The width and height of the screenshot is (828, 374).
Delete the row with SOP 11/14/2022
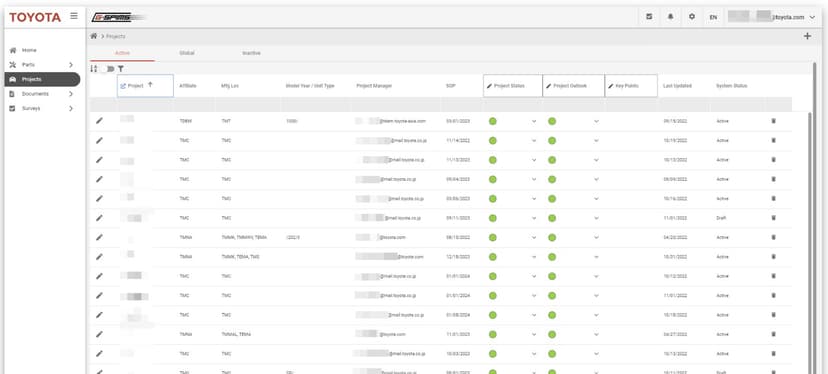coord(774,141)
